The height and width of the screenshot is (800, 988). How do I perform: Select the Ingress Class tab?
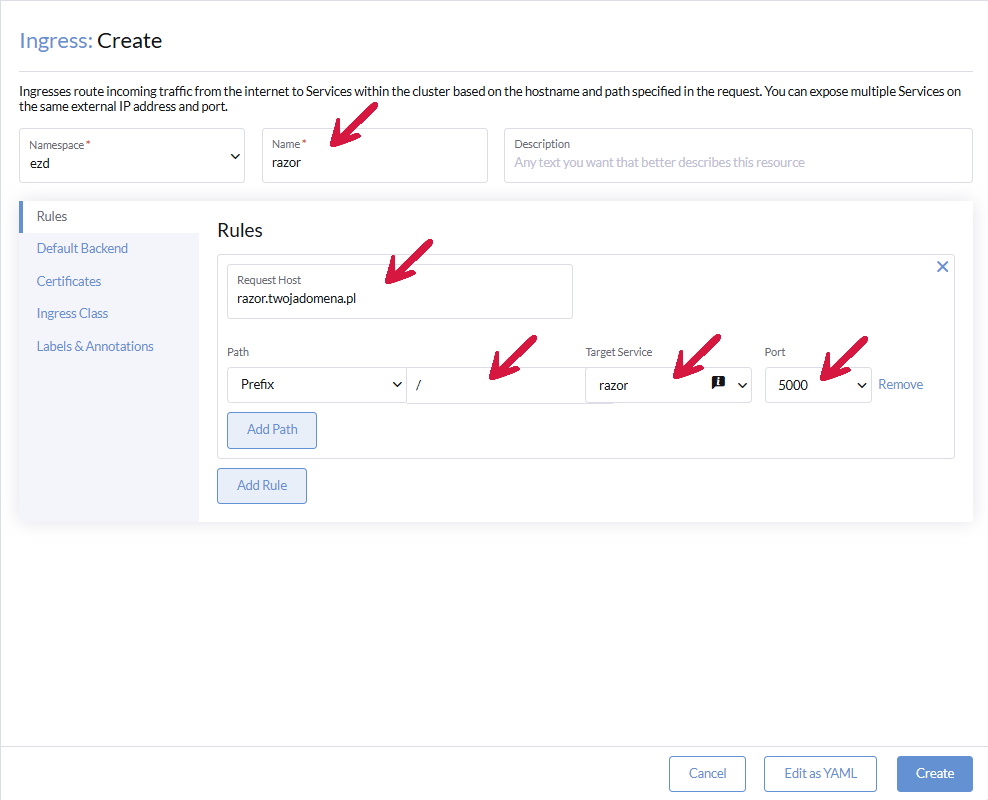coord(72,313)
